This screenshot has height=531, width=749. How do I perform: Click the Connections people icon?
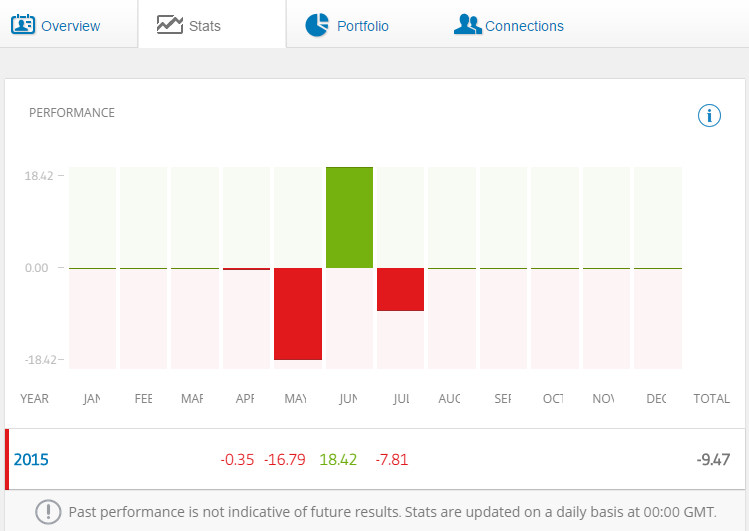pyautogui.click(x=467, y=24)
